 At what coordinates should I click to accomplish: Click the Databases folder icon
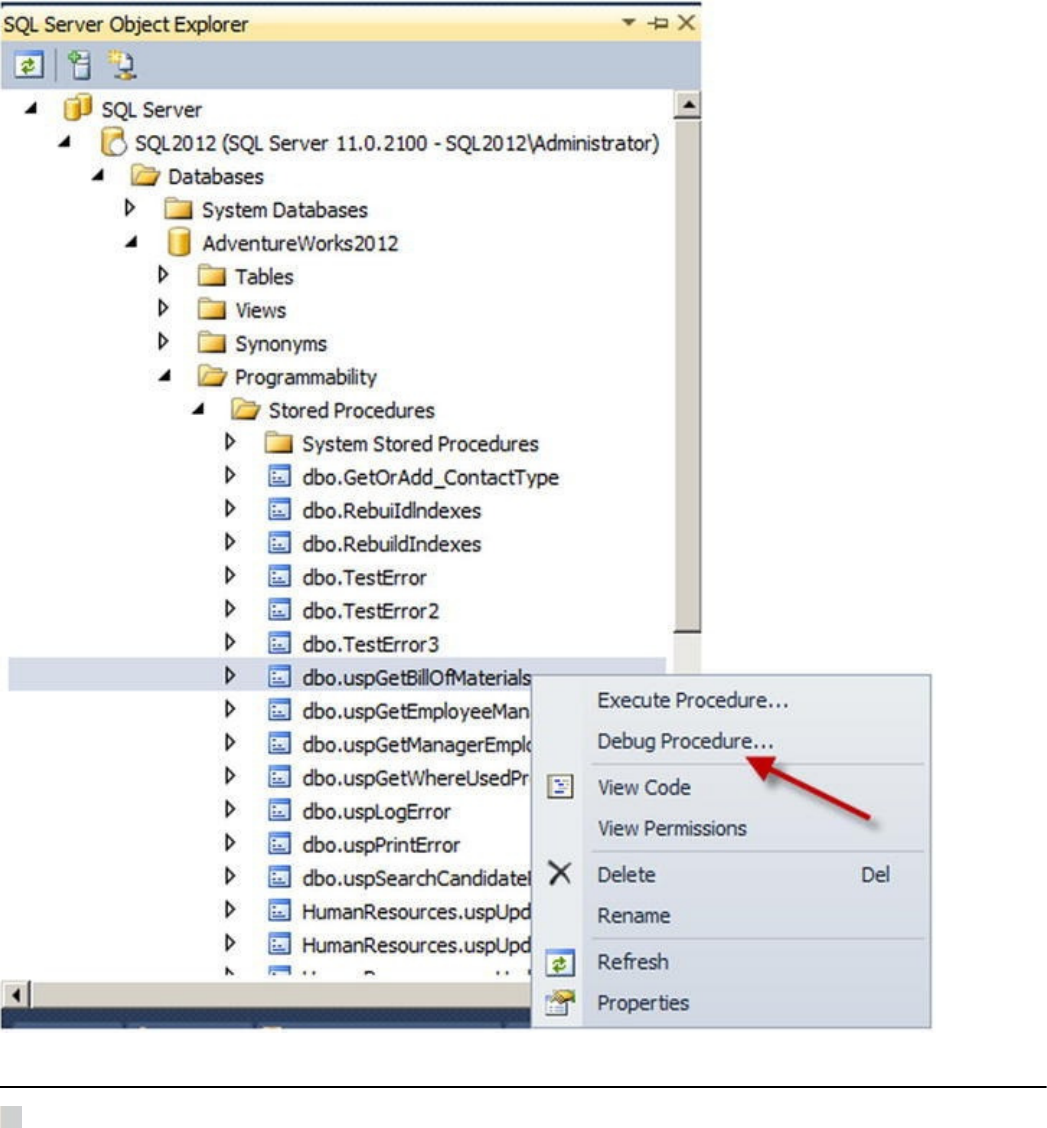point(145,176)
